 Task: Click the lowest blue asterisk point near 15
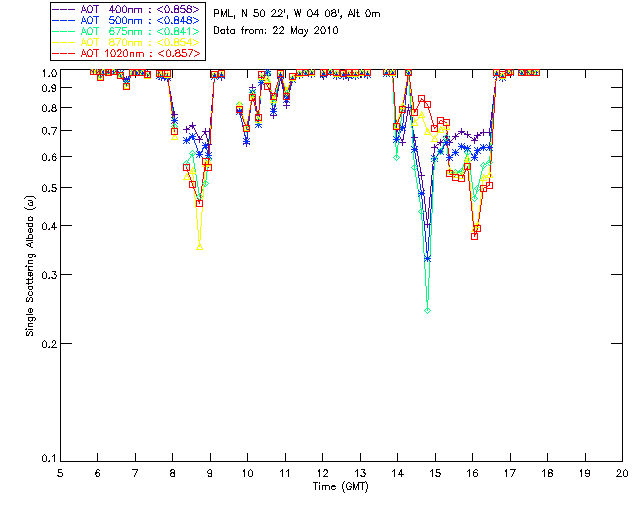(427, 259)
